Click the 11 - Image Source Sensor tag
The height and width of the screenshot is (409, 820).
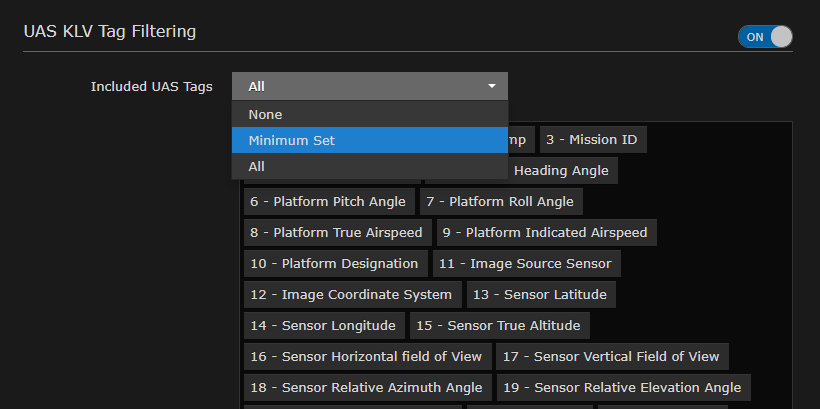[525, 264]
